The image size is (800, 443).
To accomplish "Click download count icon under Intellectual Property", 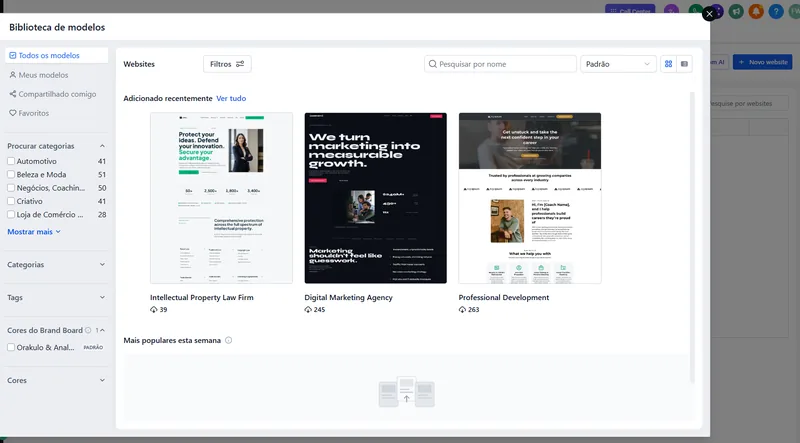I will (x=154, y=309).
